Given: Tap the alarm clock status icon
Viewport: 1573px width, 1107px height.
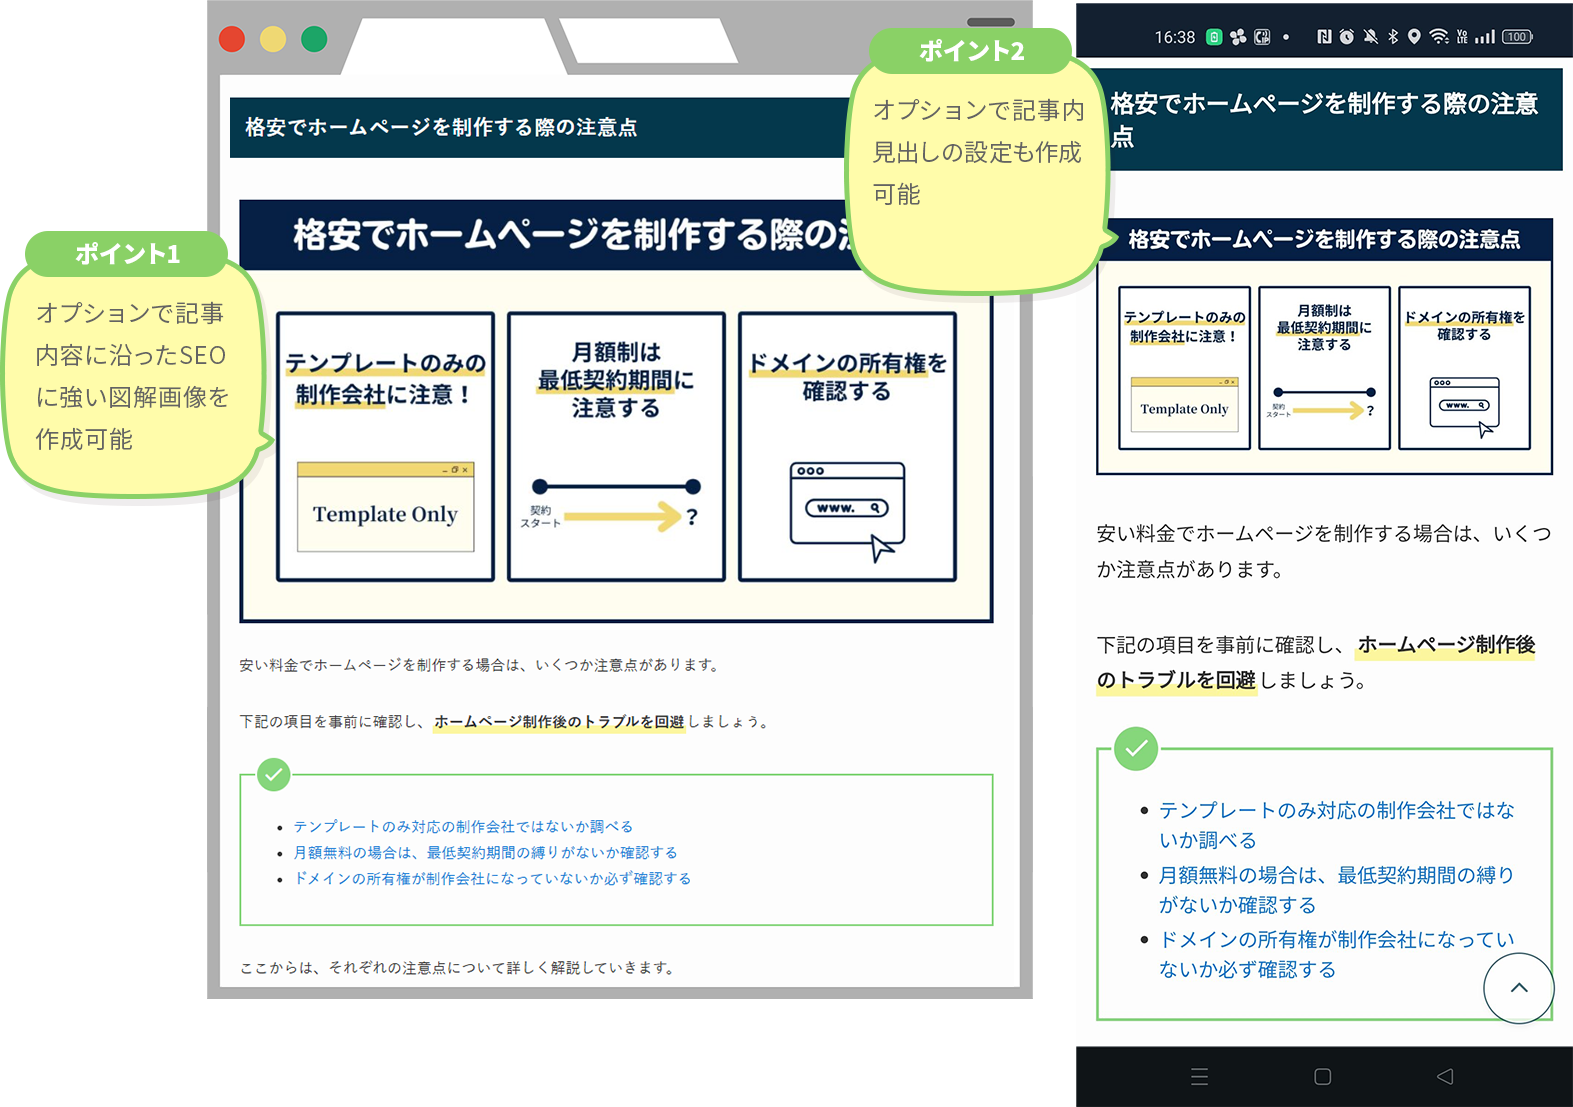Looking at the screenshot, I should pos(1347,37).
